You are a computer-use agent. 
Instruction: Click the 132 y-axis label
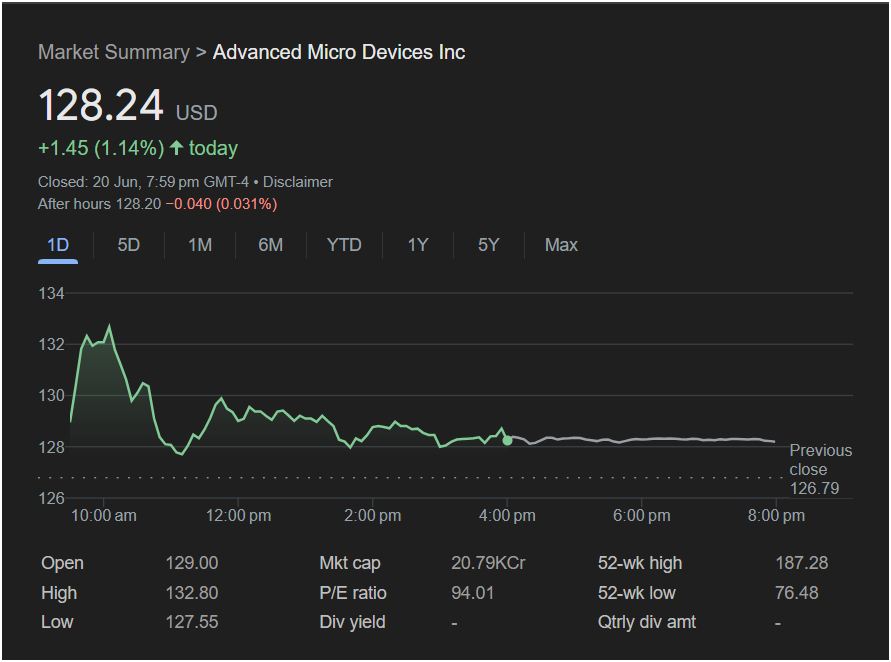(x=51, y=344)
